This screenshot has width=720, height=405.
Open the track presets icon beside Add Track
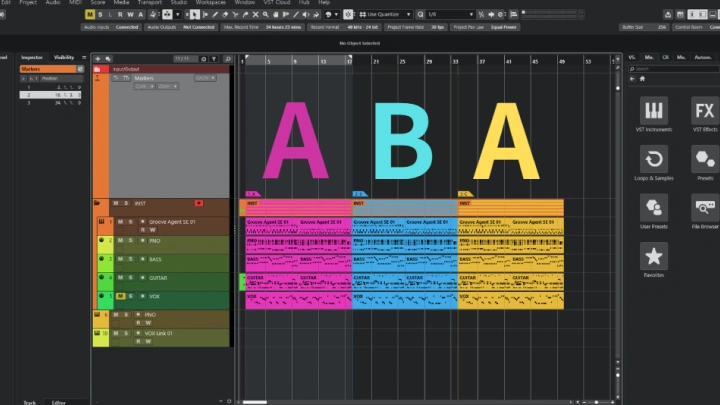108,59
